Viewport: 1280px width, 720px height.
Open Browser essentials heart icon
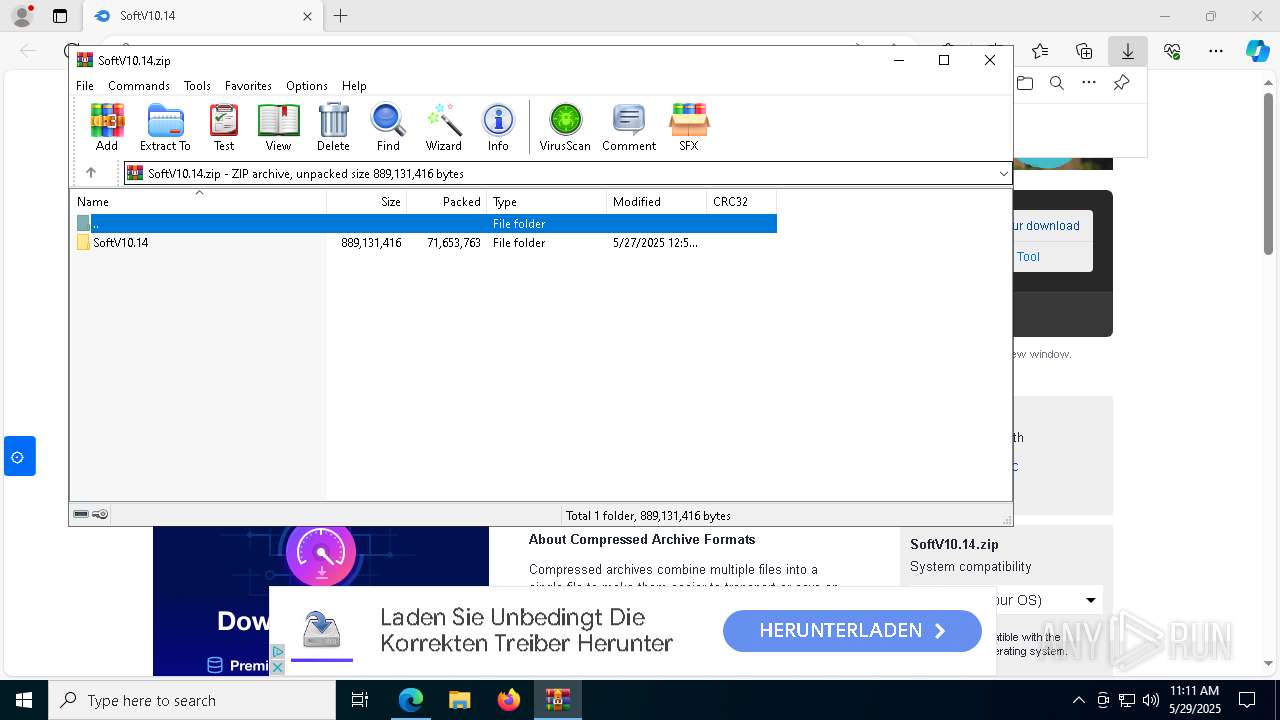tap(1172, 51)
